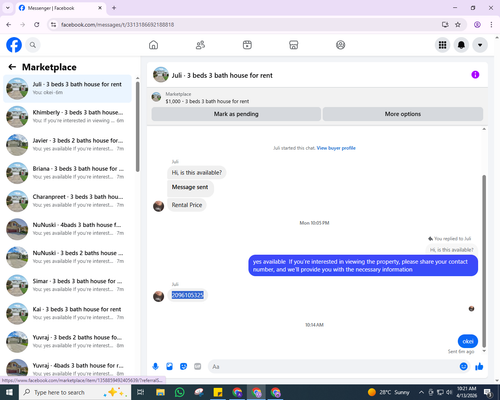
Task: Click the okei sent message bubble
Action: [x=468, y=341]
